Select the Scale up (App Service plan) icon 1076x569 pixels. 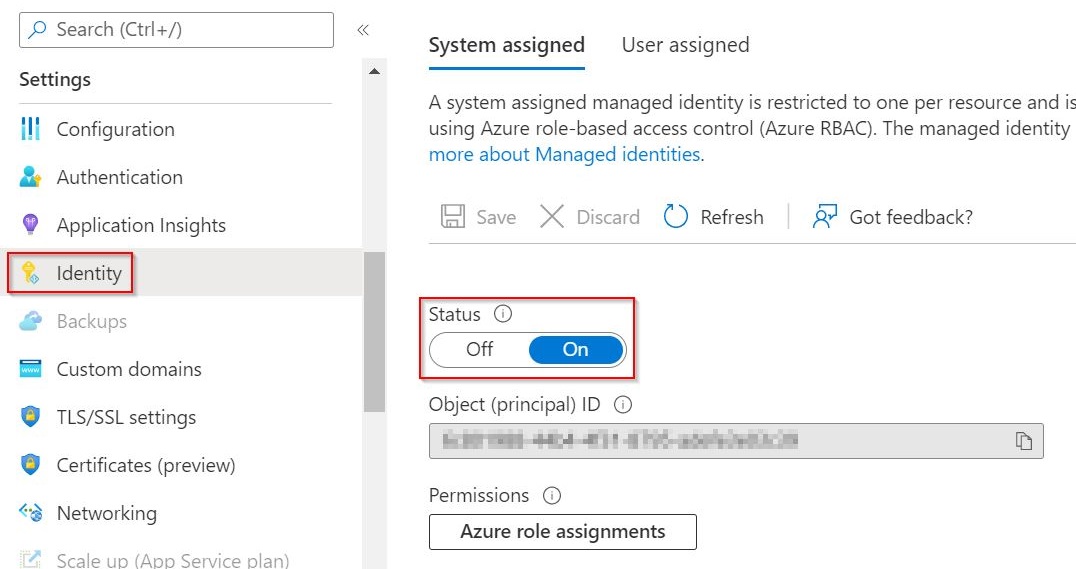pyautogui.click(x=30, y=559)
